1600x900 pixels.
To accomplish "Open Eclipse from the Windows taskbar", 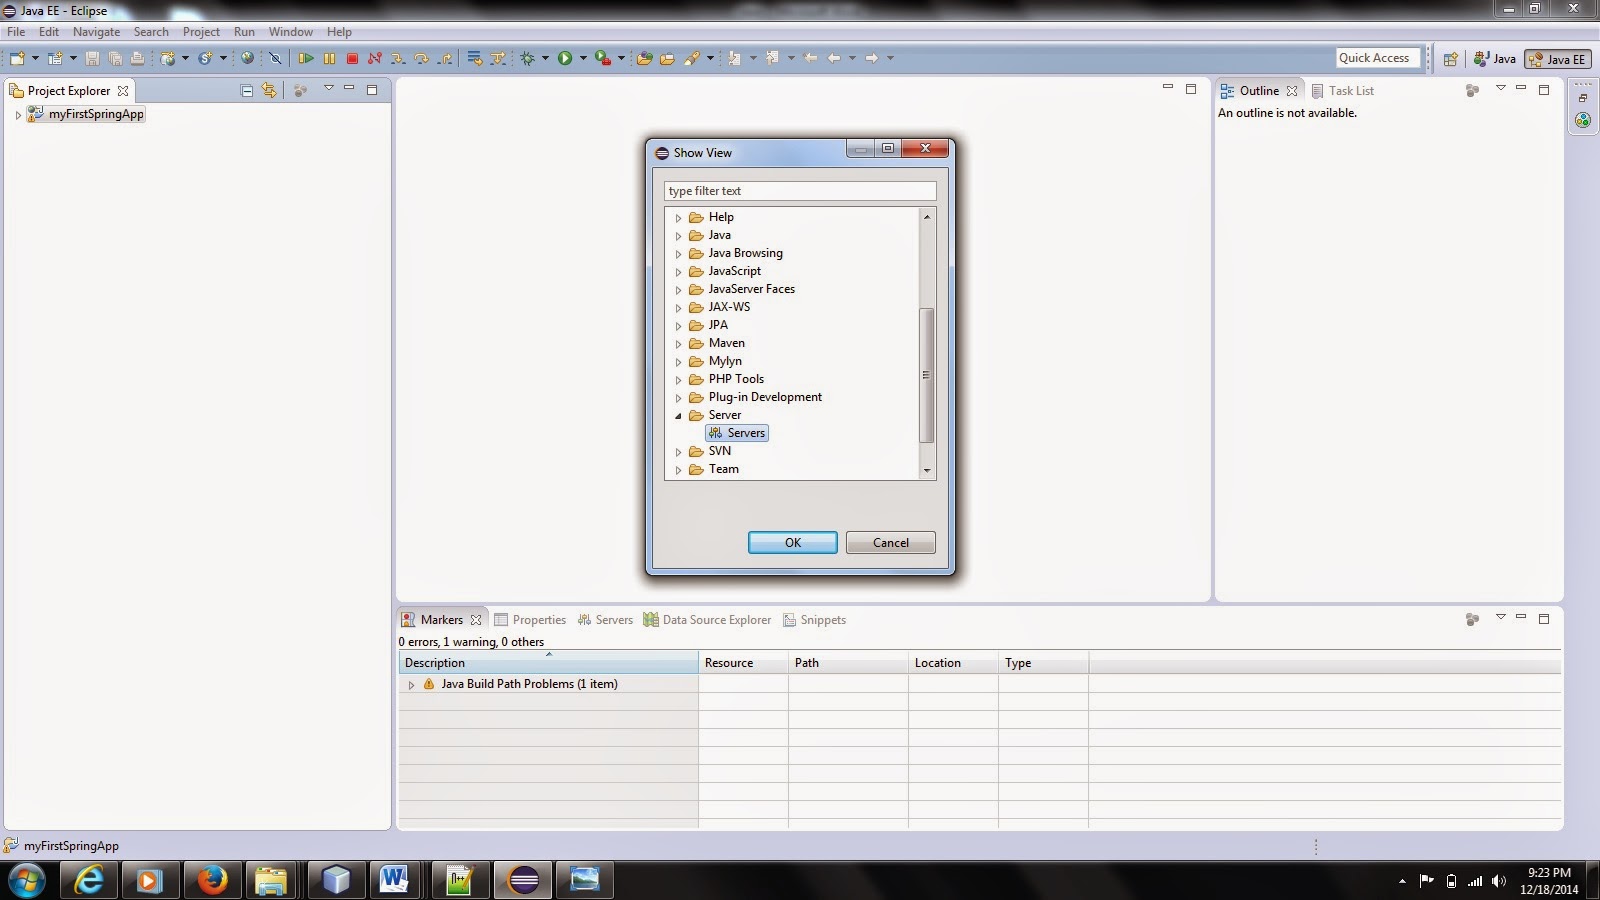I will tap(522, 881).
